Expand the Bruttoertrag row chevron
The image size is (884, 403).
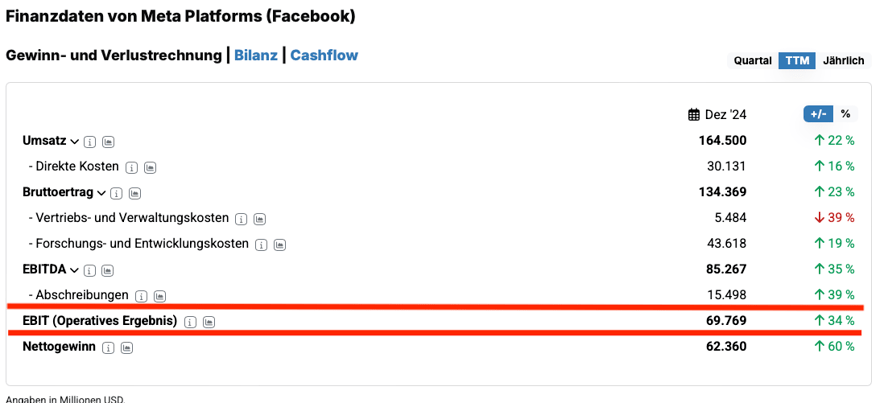coord(101,193)
